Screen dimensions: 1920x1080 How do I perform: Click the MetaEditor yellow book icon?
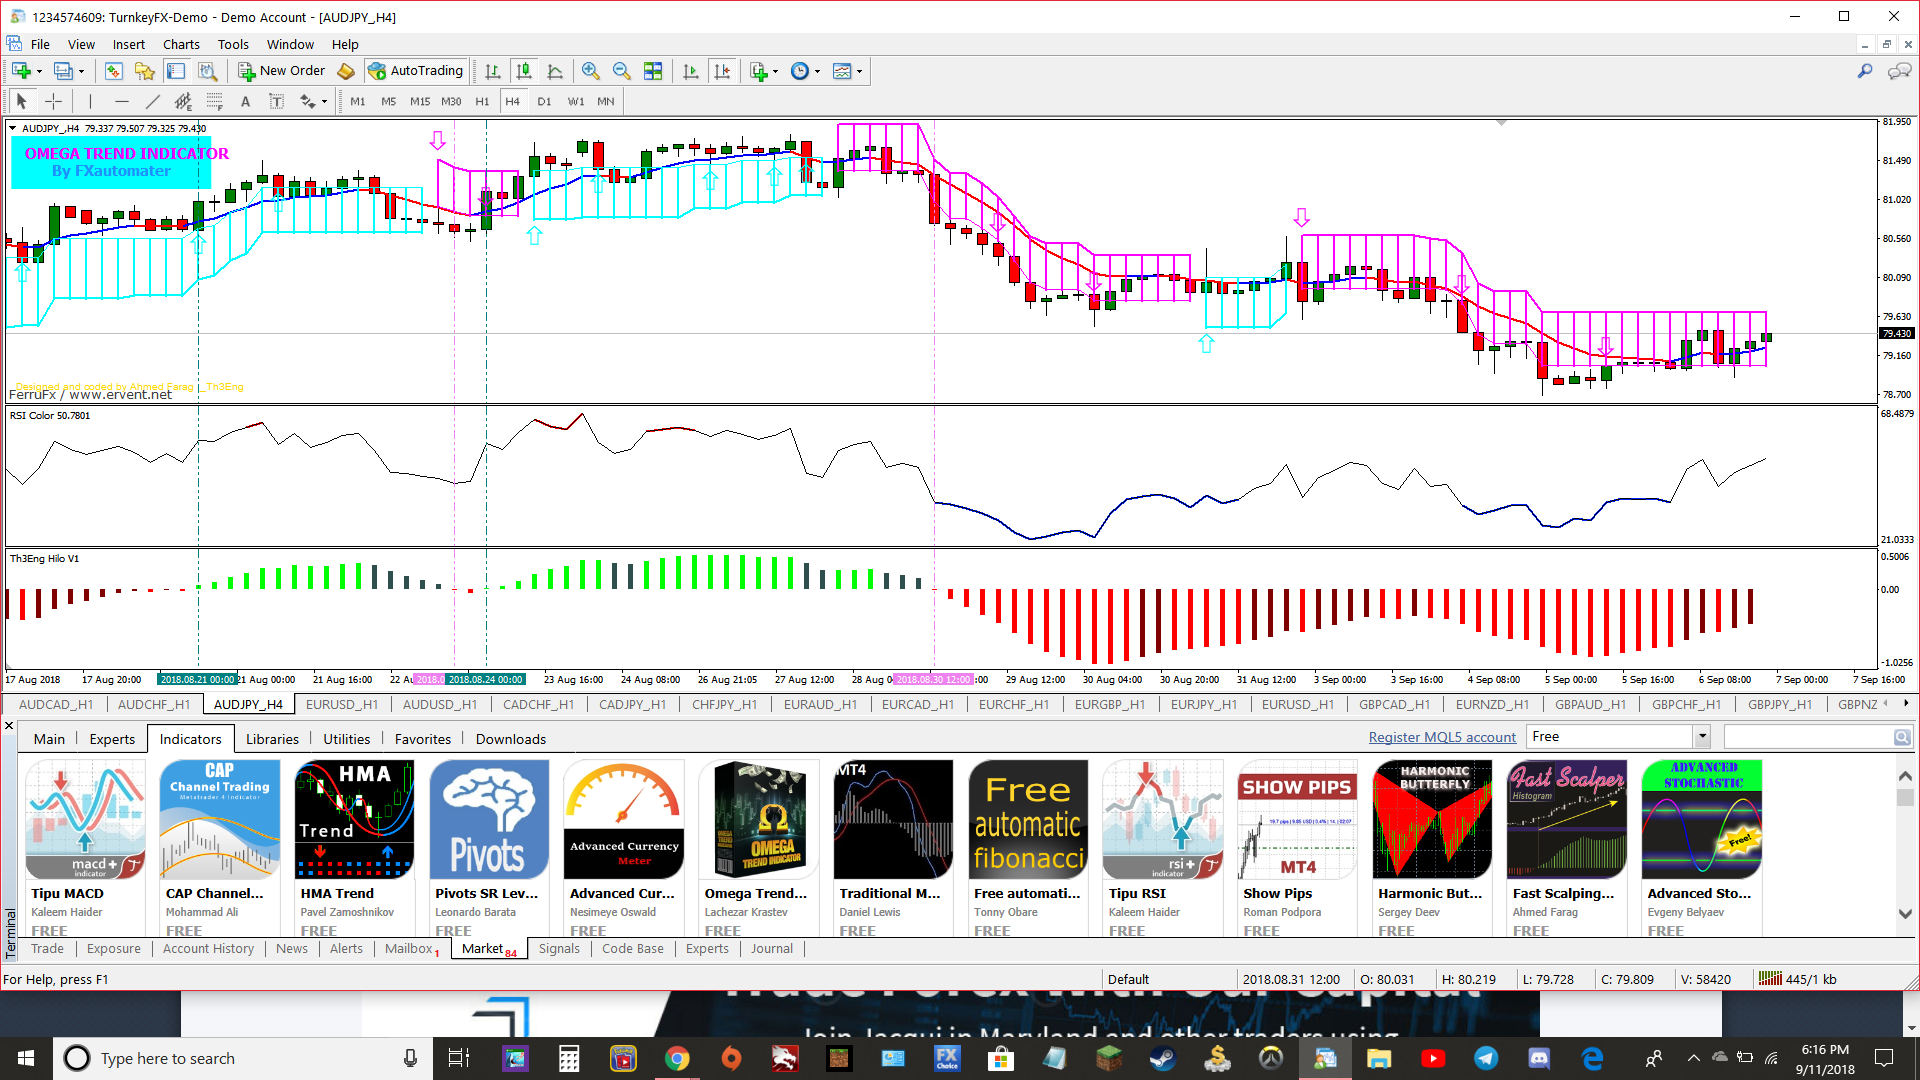346,71
